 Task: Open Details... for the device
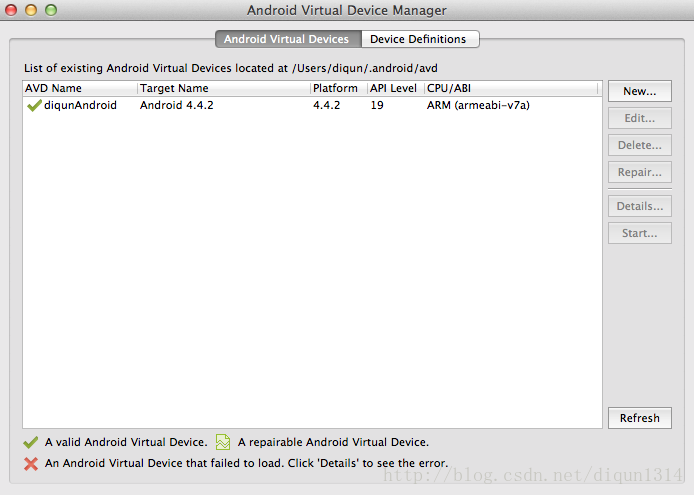tap(640, 206)
